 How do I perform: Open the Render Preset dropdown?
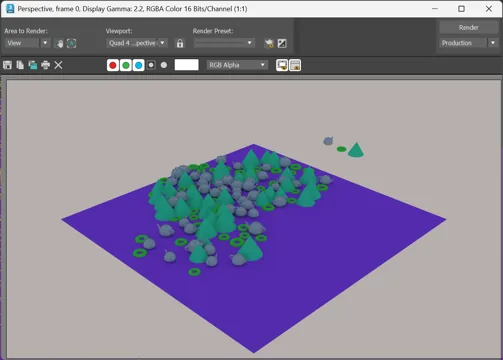pyautogui.click(x=224, y=43)
